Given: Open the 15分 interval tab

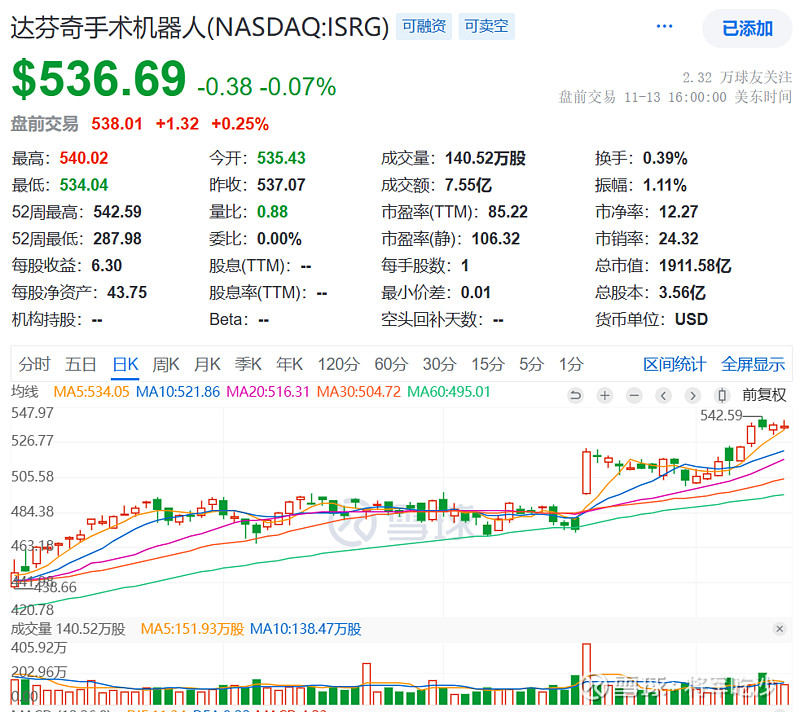Looking at the screenshot, I should point(488,364).
